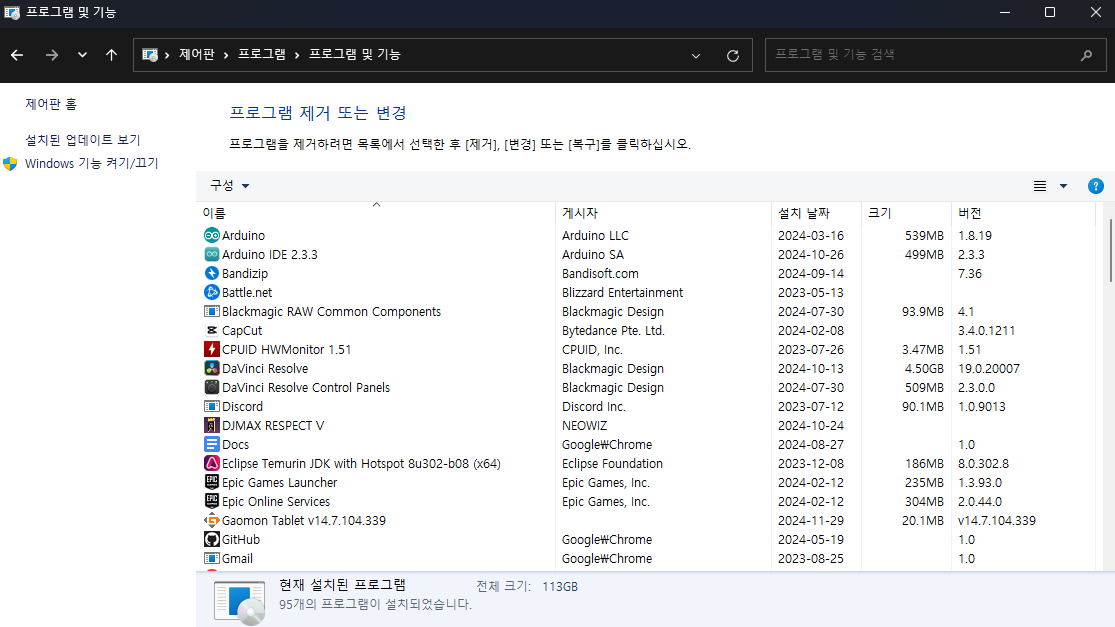This screenshot has height=627, width=1115.
Task: Select the DaVinci Resolve row name
Action: coord(265,368)
